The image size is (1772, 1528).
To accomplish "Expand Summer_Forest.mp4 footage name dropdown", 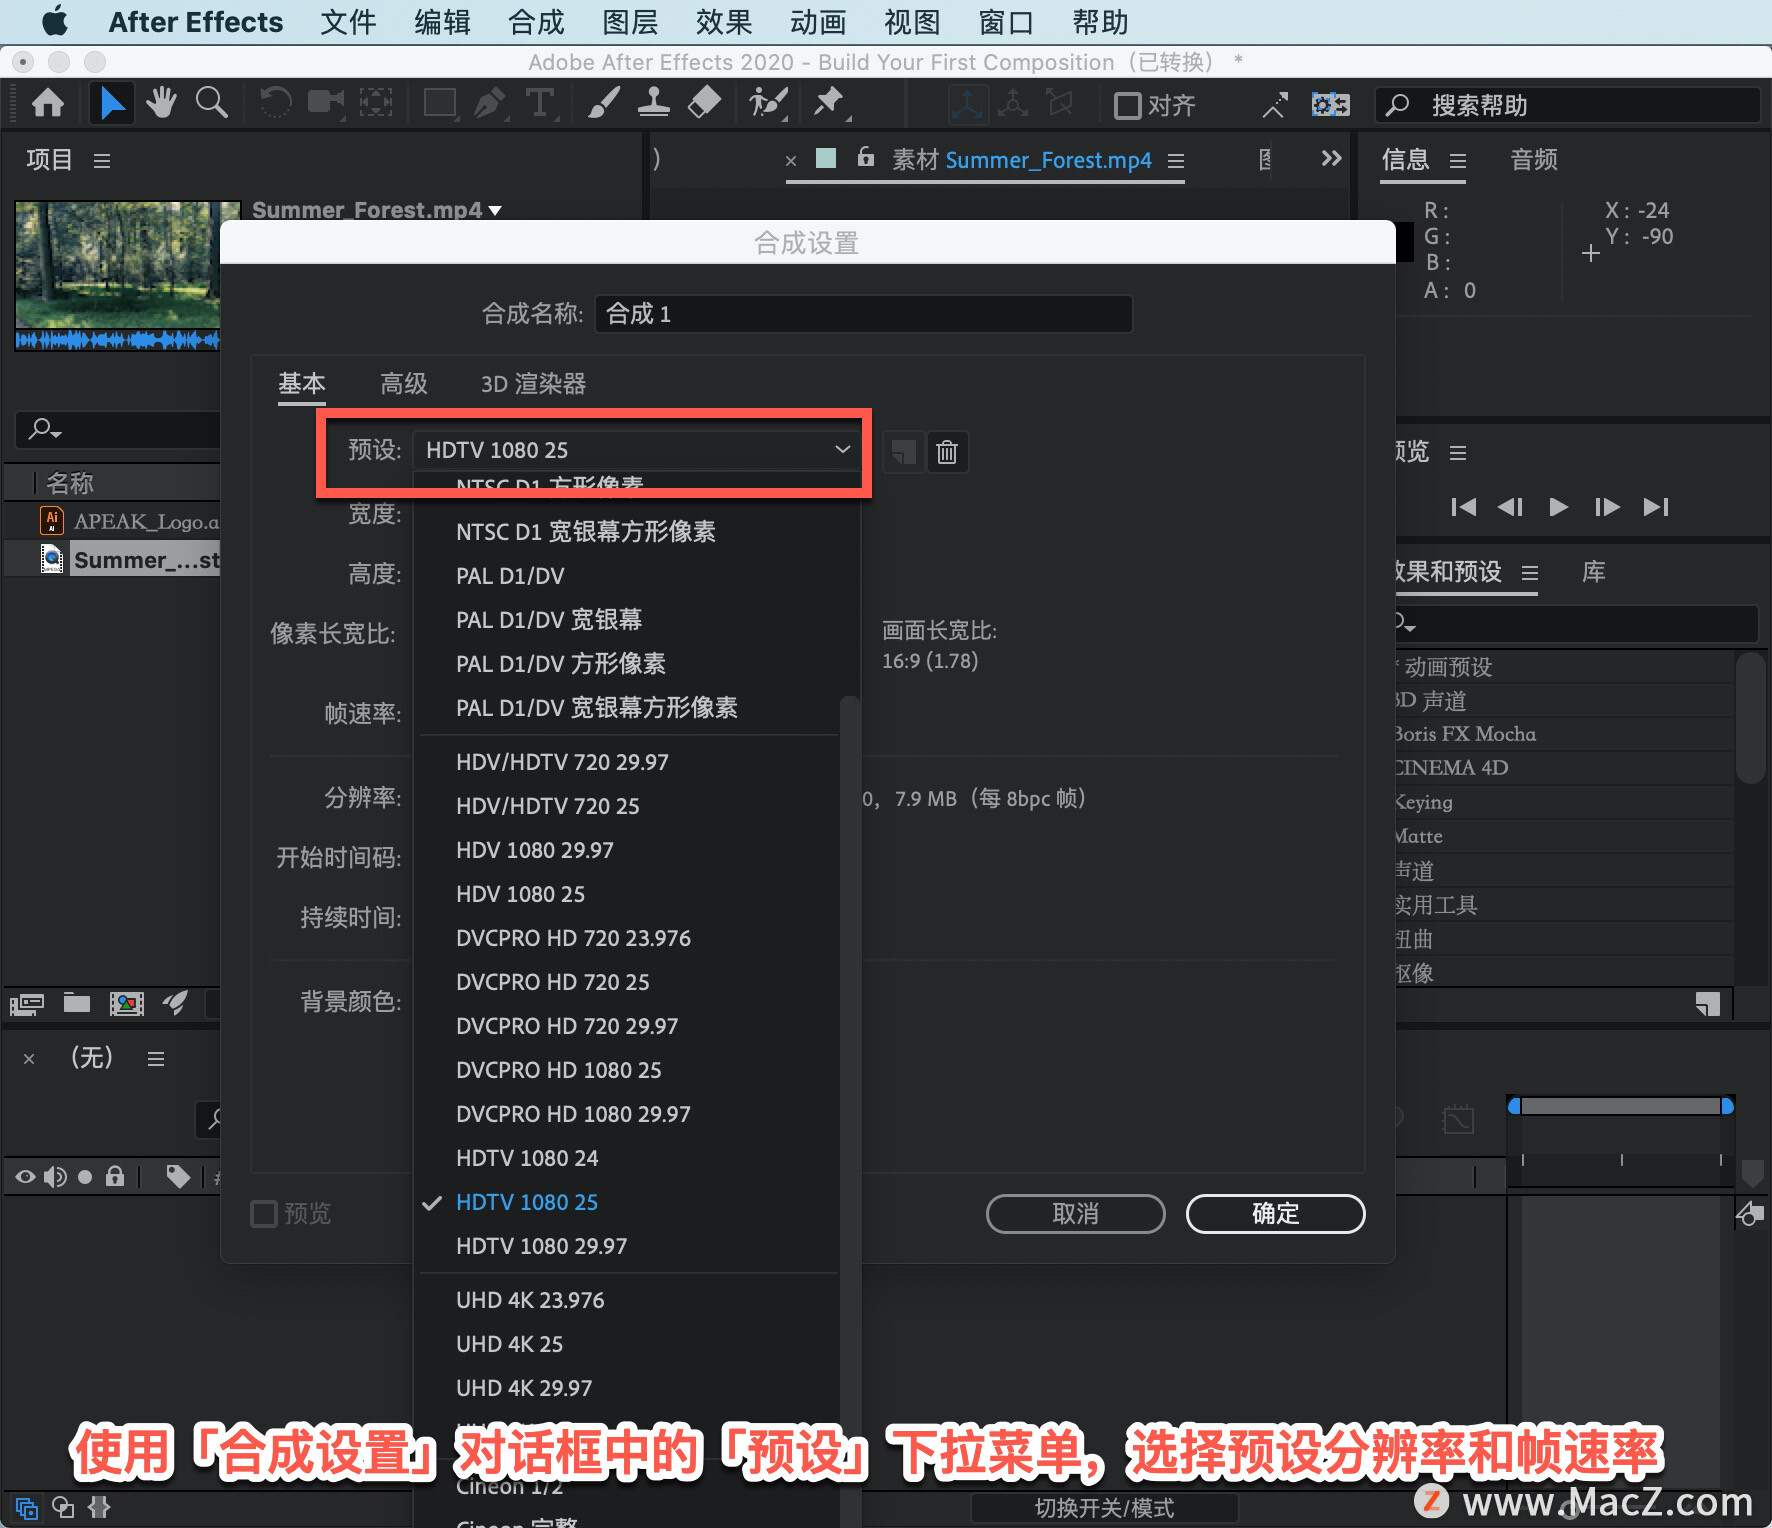I will coord(495,210).
